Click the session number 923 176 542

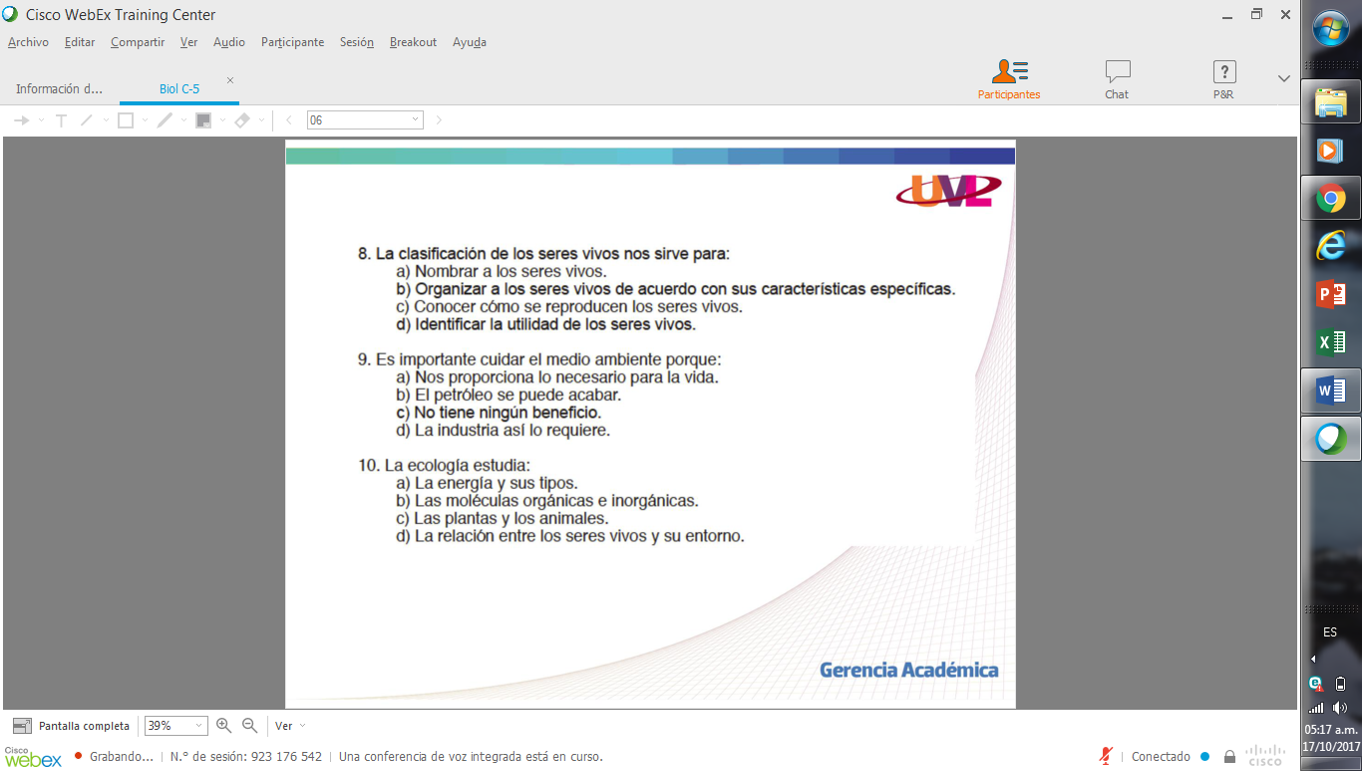[x=246, y=757]
